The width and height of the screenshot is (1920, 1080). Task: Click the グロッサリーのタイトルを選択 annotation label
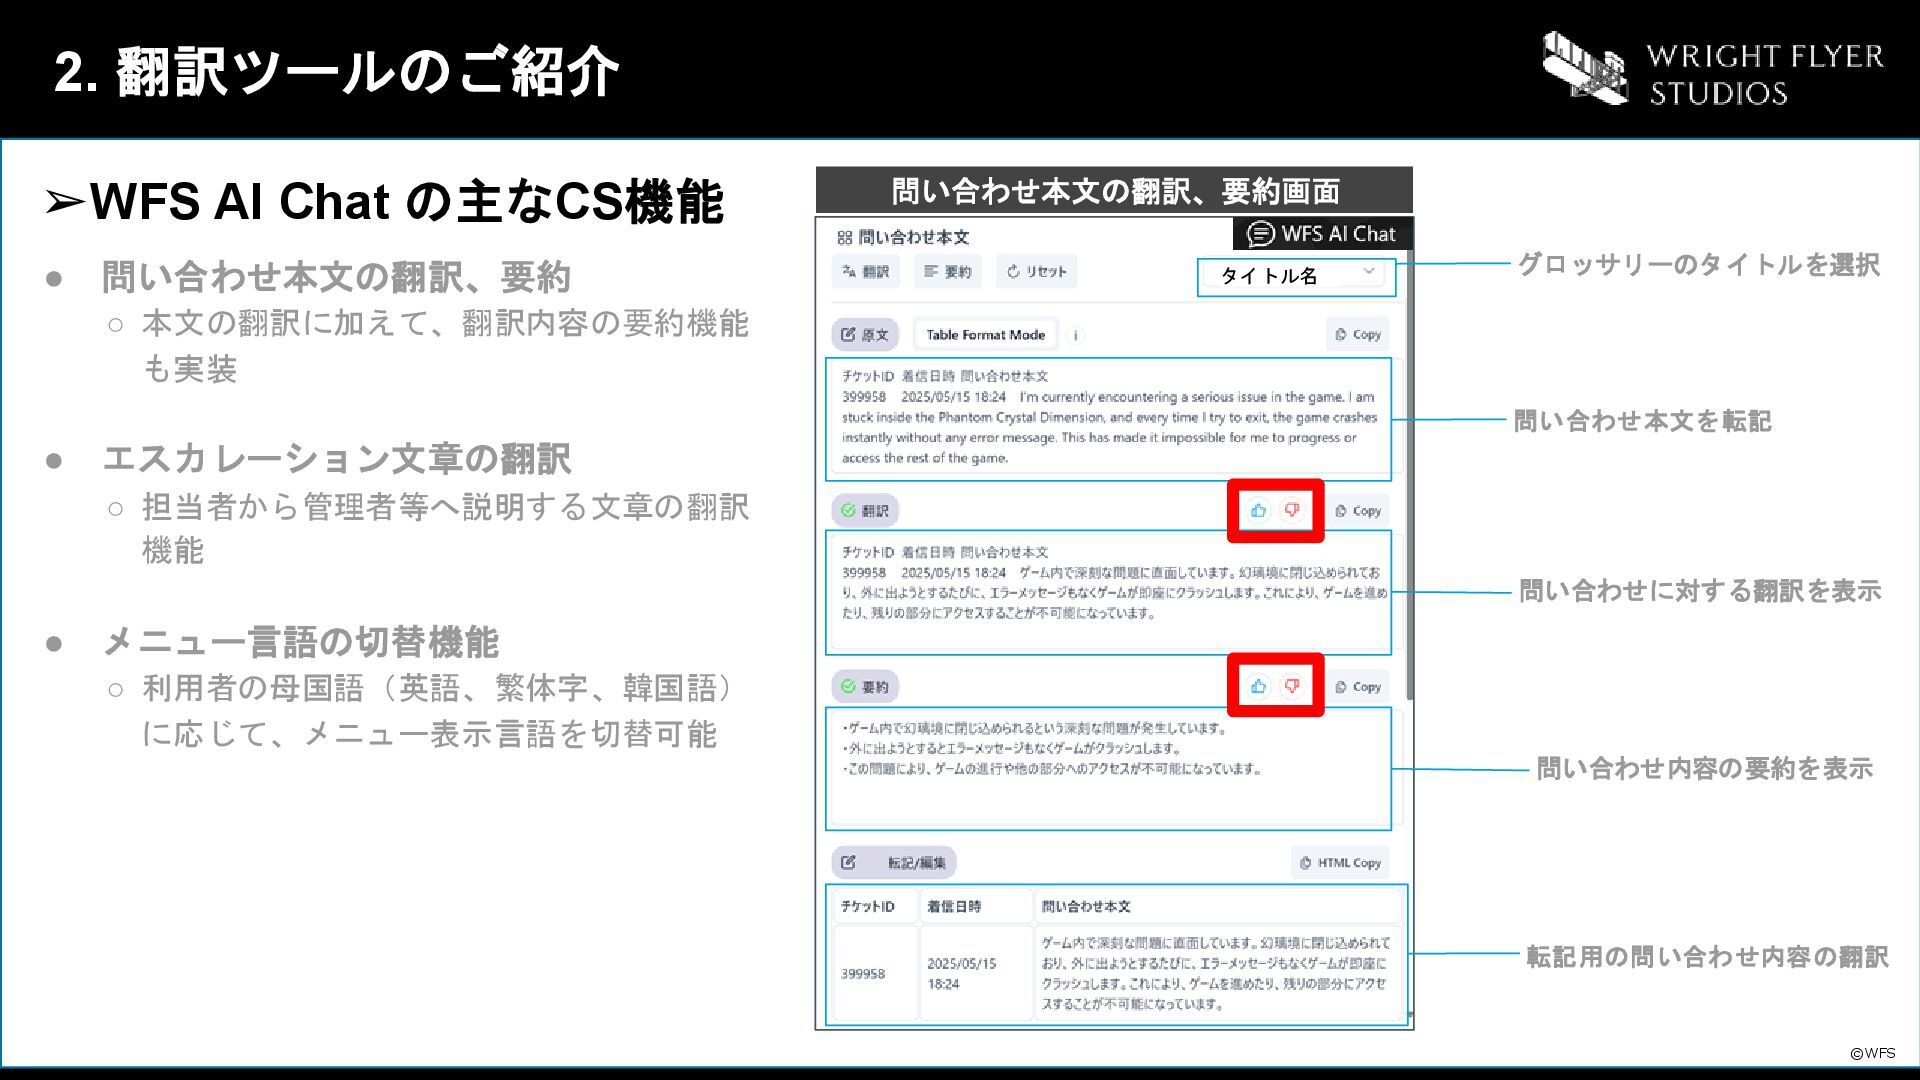tap(1698, 264)
